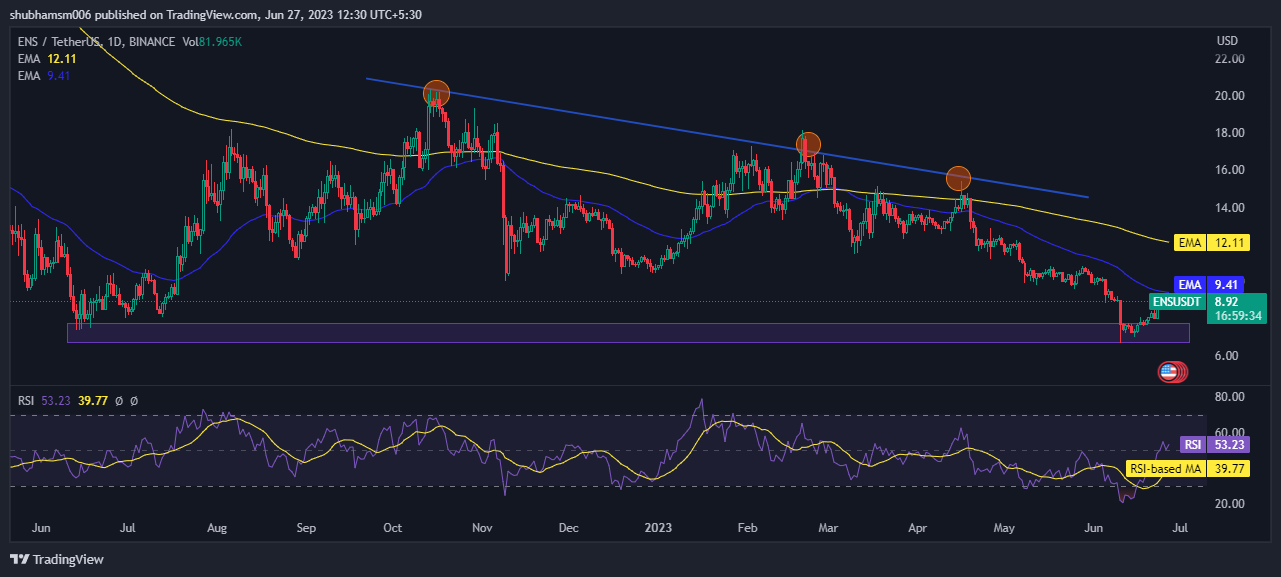Select the orange circle on February peak
This screenshot has width=1281, height=577.
(809, 144)
